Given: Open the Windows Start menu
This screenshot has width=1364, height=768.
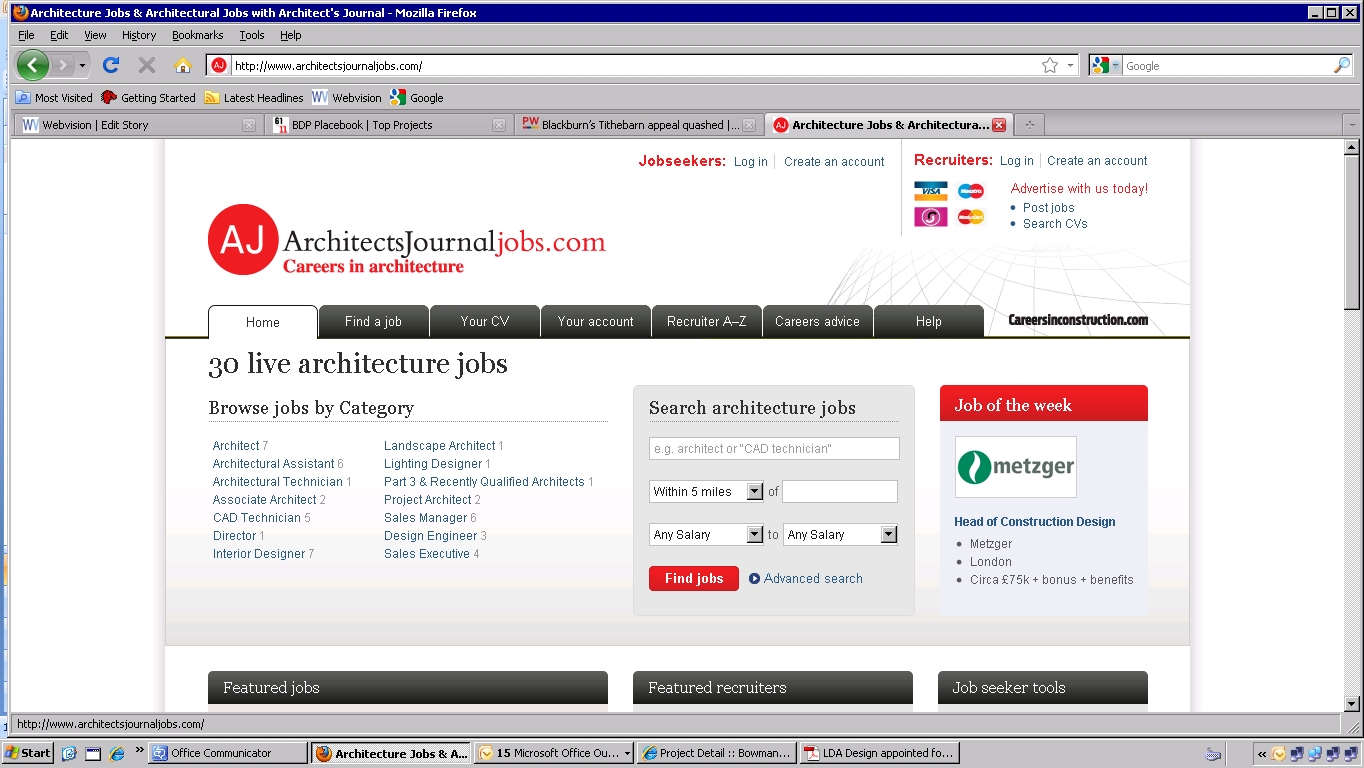Looking at the screenshot, I should [28, 753].
